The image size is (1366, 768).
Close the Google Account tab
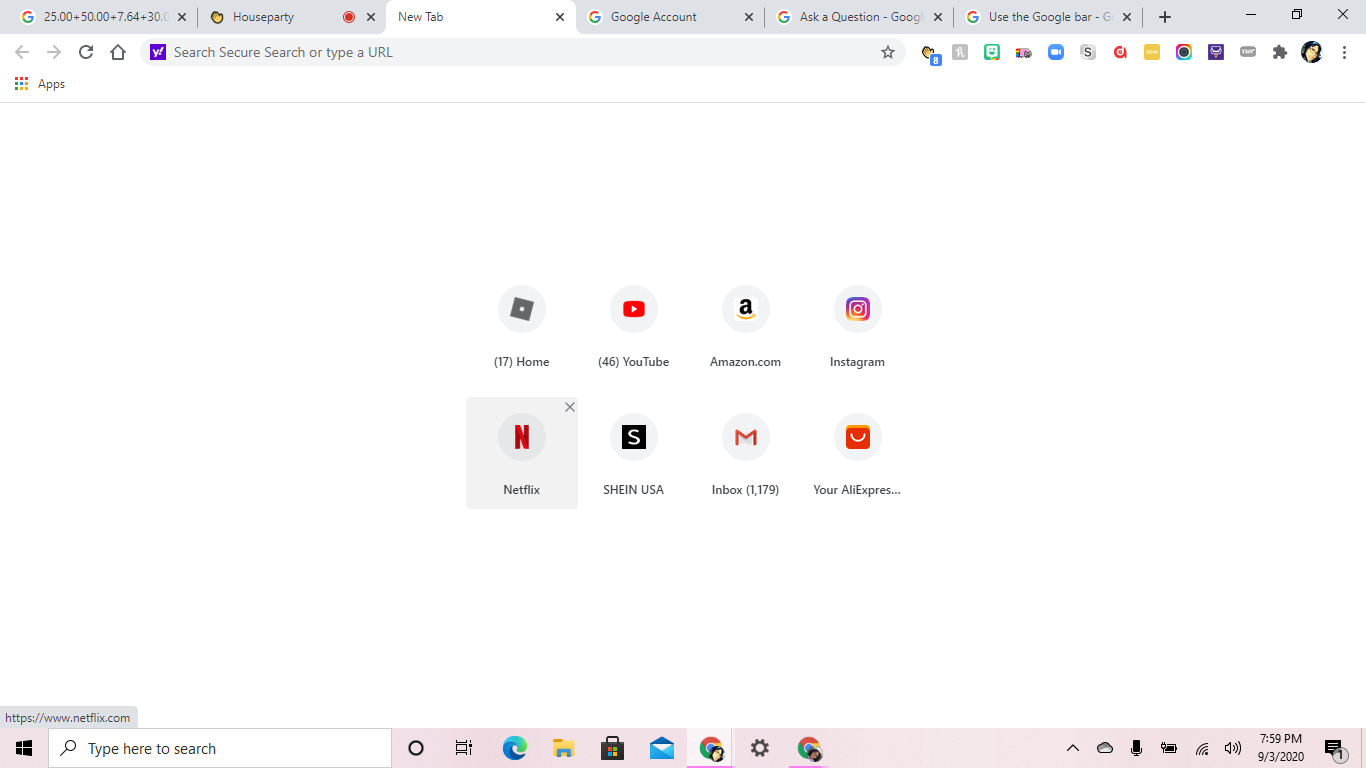[x=749, y=17]
